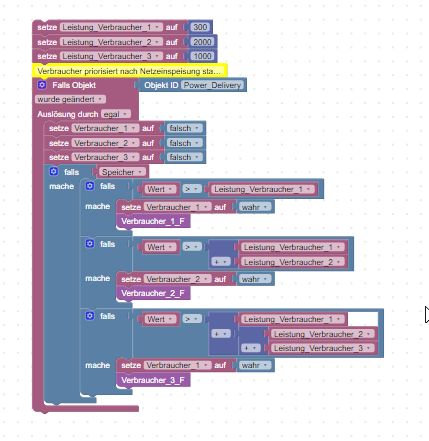Click the 'Objekt ID' label text

[x=161, y=85]
